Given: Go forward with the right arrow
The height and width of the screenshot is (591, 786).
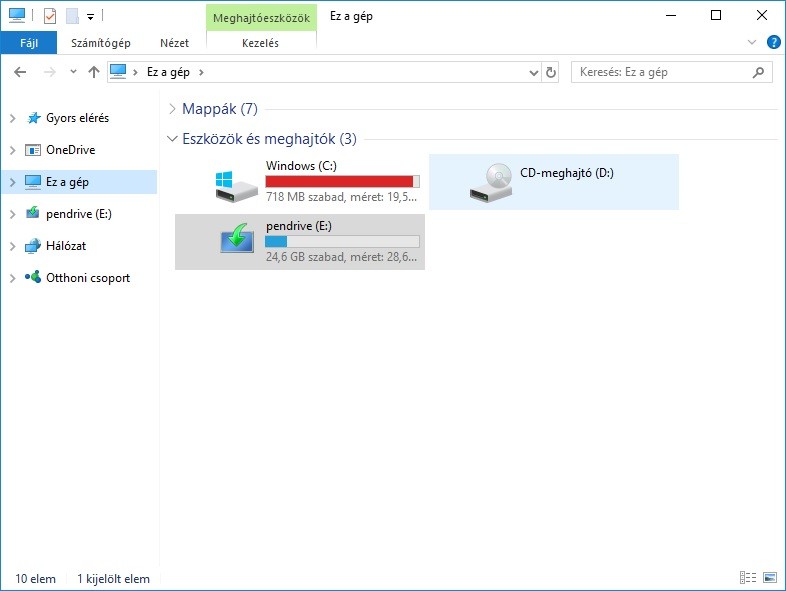Looking at the screenshot, I should point(50,72).
